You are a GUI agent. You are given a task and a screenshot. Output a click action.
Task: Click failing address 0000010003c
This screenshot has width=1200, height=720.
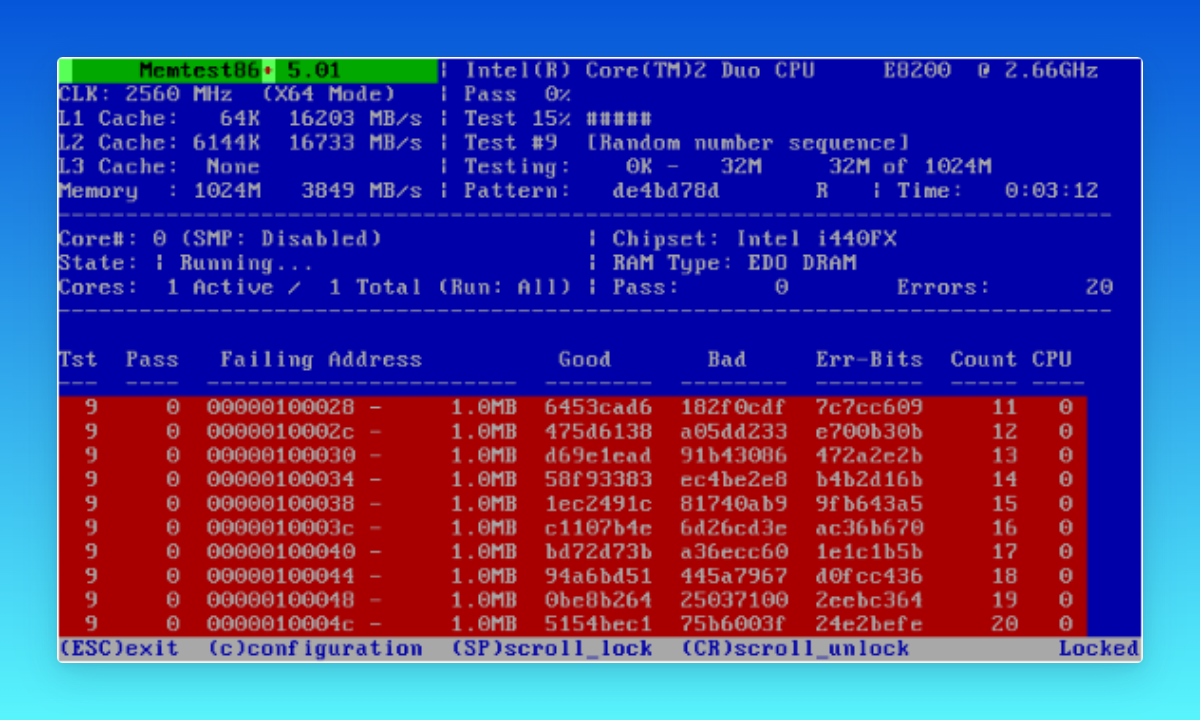(x=281, y=527)
